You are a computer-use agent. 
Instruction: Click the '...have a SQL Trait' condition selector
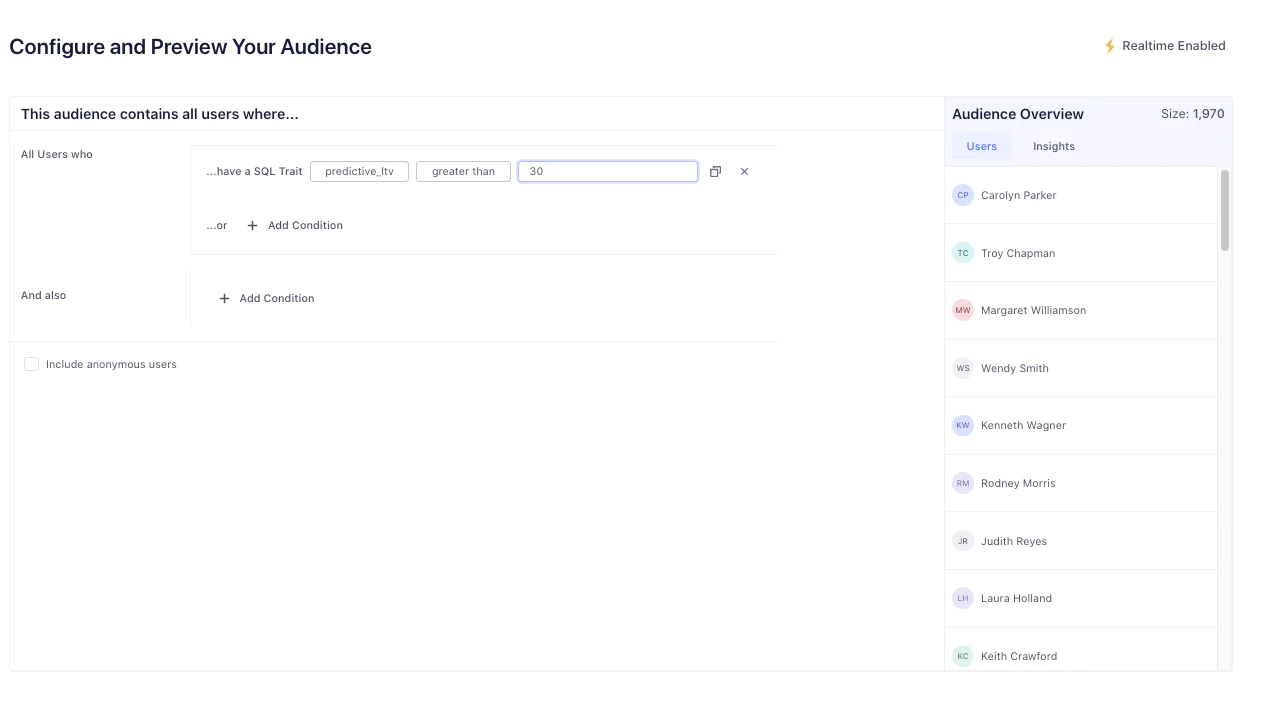coord(254,171)
